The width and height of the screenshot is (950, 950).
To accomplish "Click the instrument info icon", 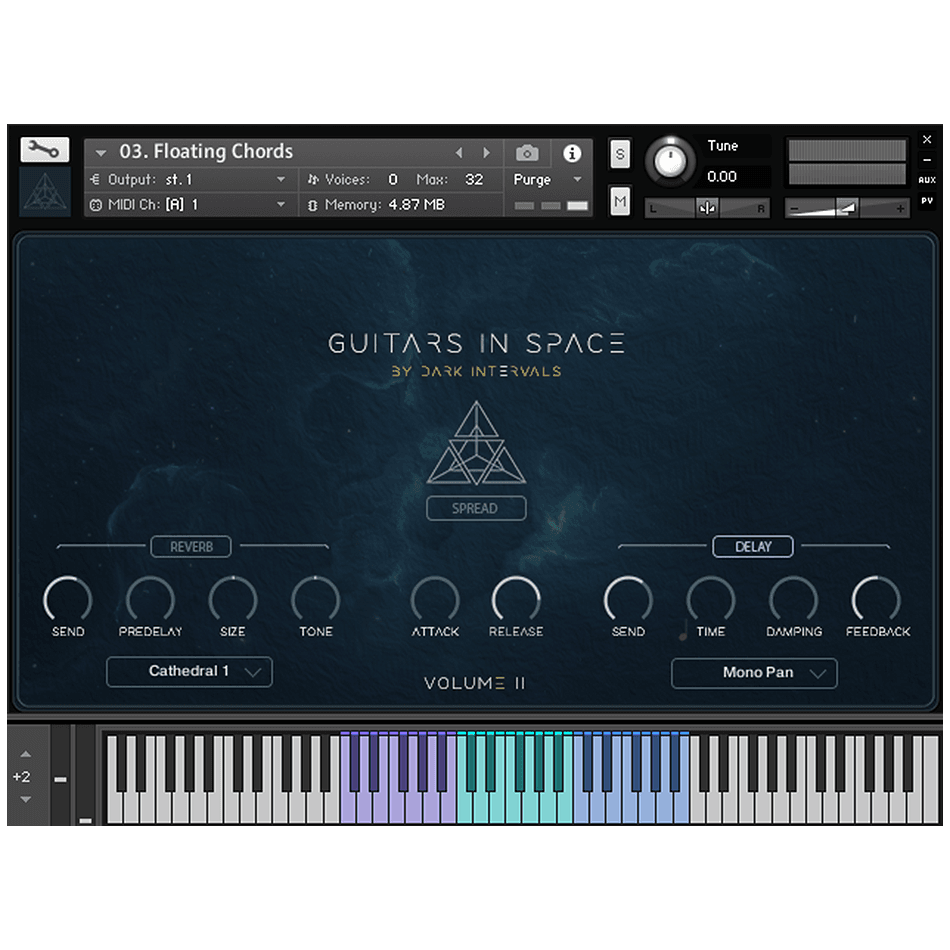I will click(x=572, y=153).
